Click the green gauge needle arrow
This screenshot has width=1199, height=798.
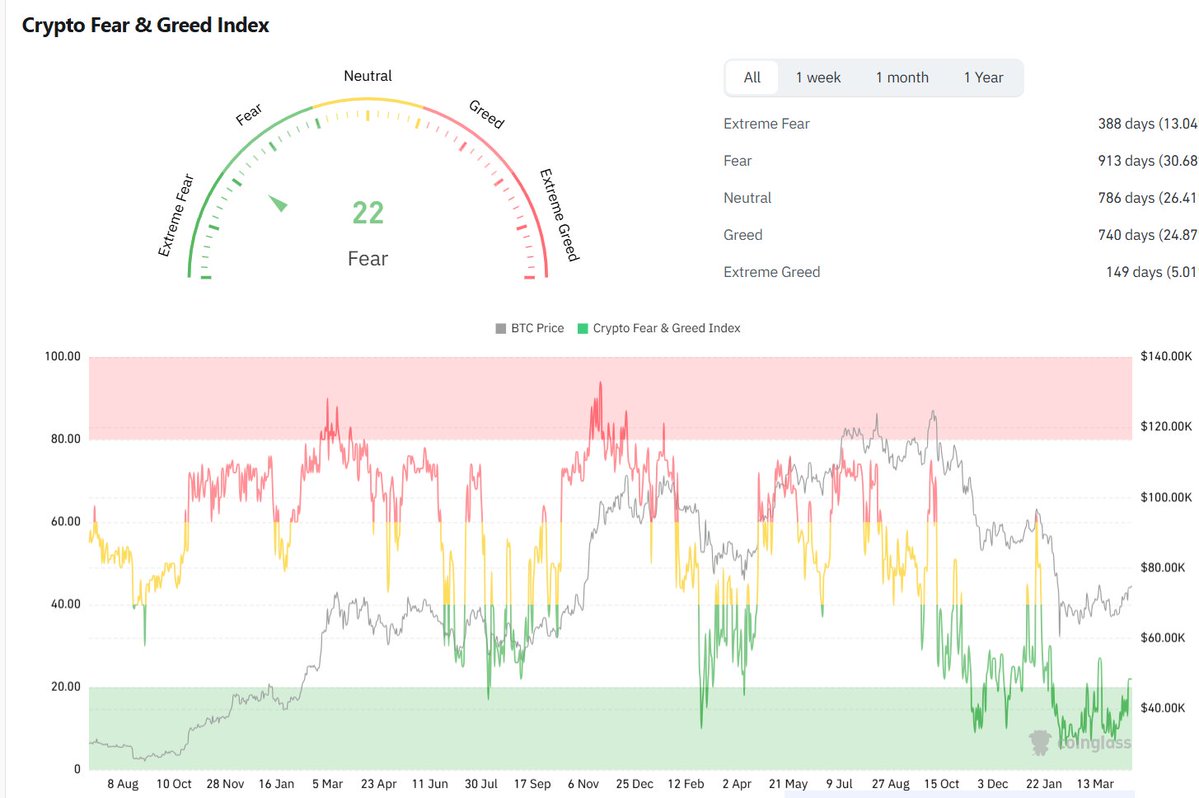[x=278, y=203]
